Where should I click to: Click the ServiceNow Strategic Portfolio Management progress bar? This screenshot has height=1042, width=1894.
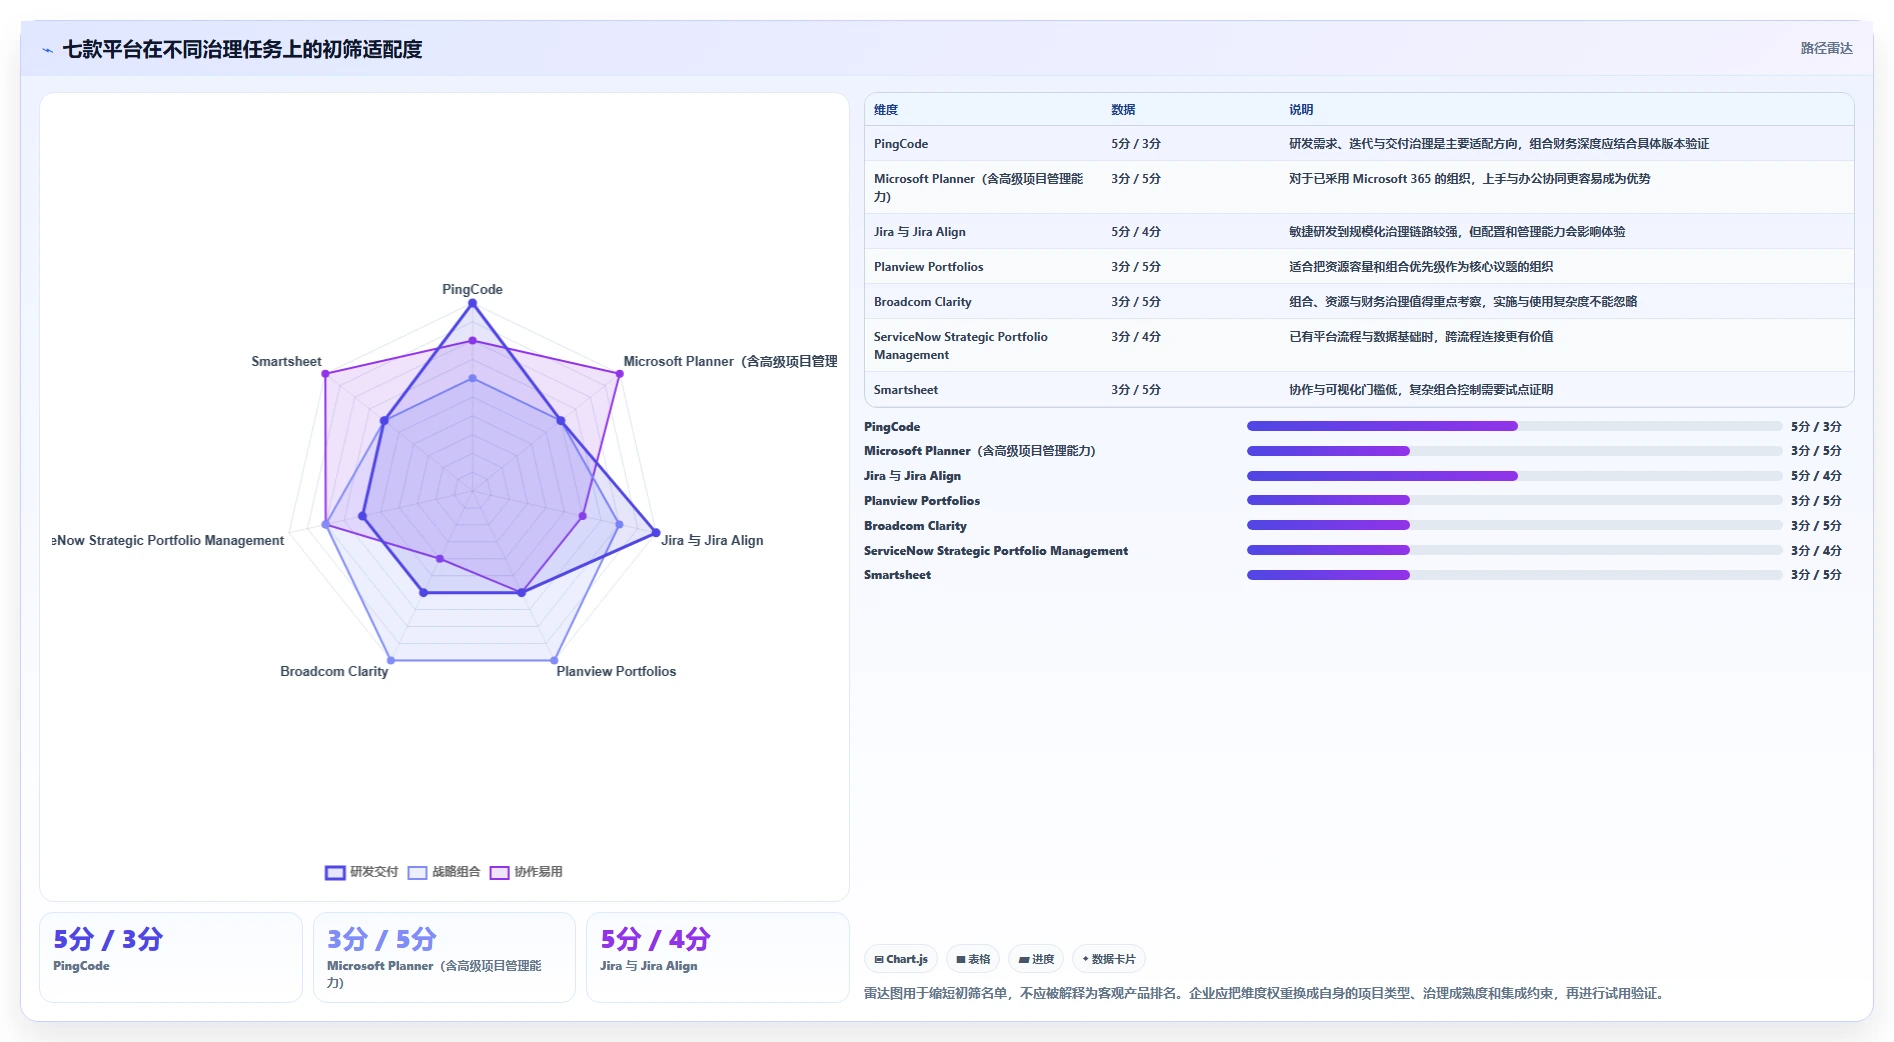click(1514, 550)
